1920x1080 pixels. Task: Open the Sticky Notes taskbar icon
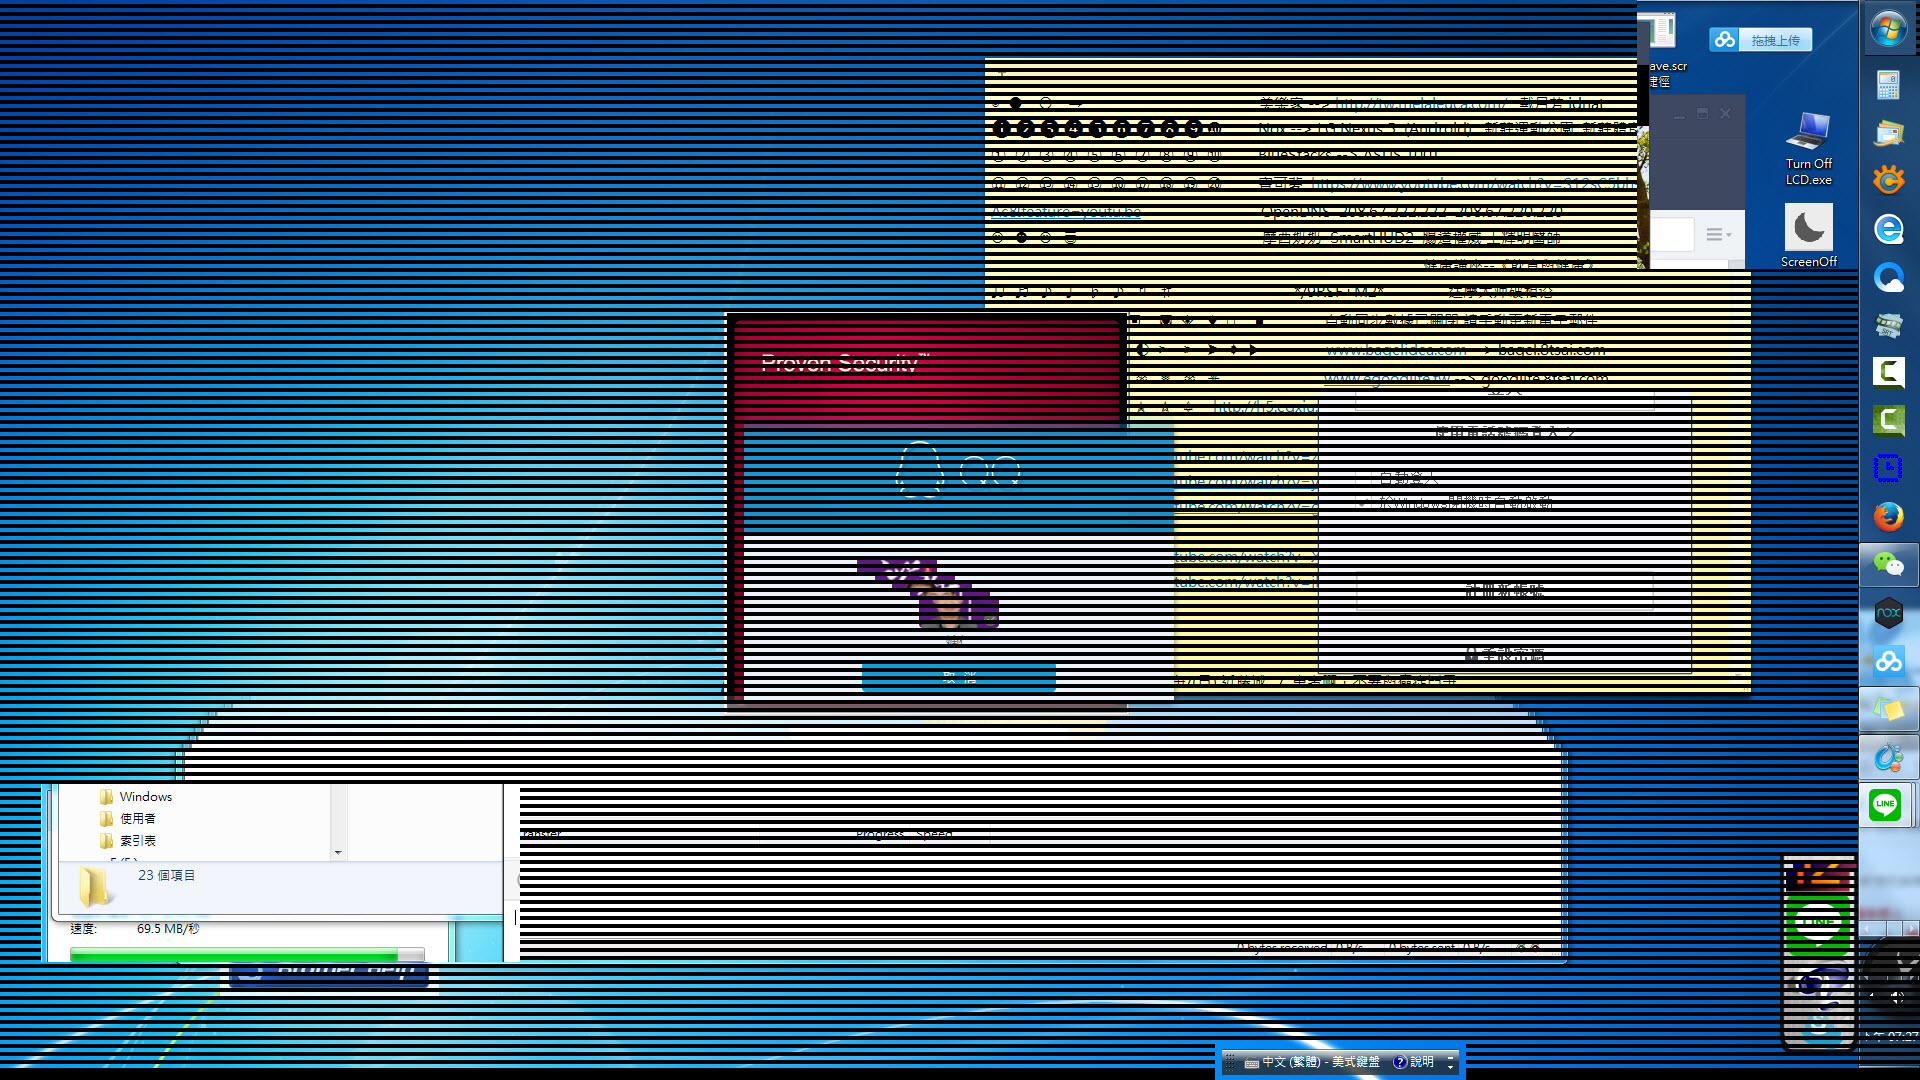(1888, 709)
